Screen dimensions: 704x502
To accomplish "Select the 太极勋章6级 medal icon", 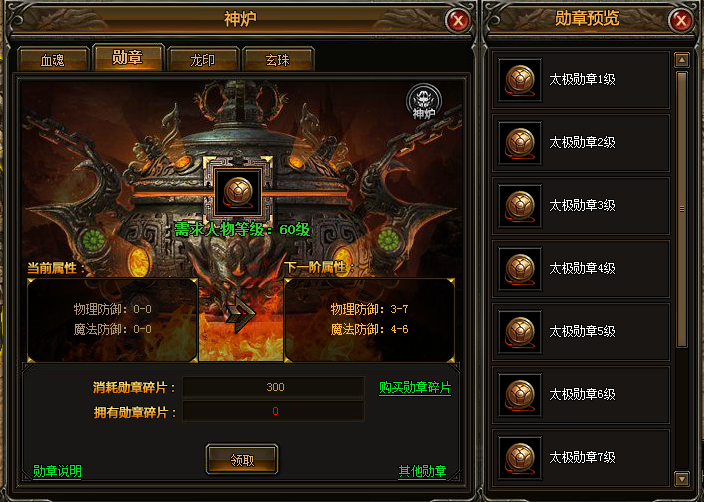I will point(520,394).
